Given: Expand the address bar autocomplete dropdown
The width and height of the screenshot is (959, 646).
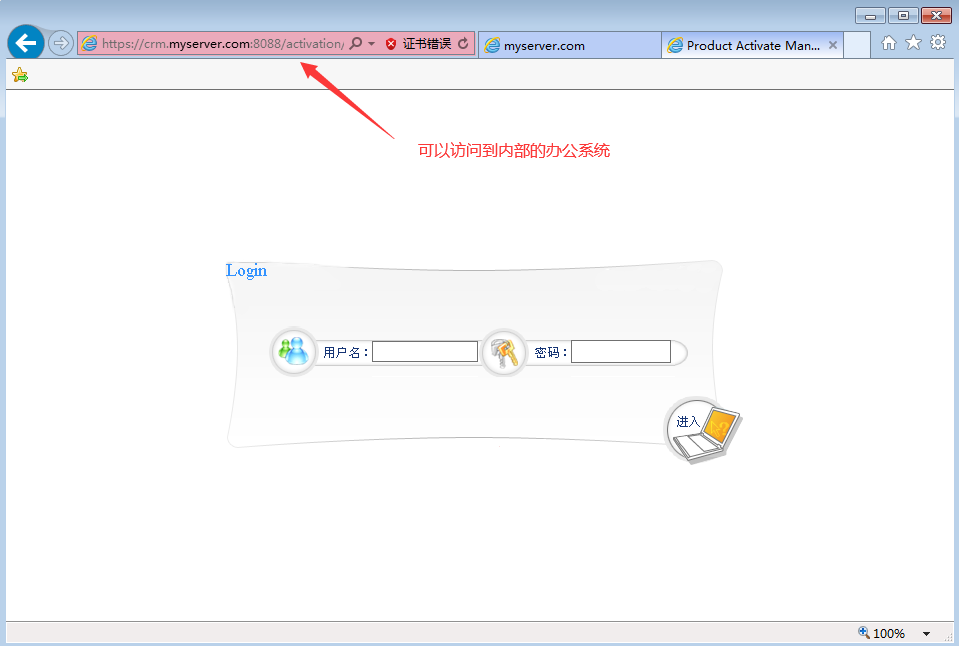Looking at the screenshot, I should coord(372,44).
